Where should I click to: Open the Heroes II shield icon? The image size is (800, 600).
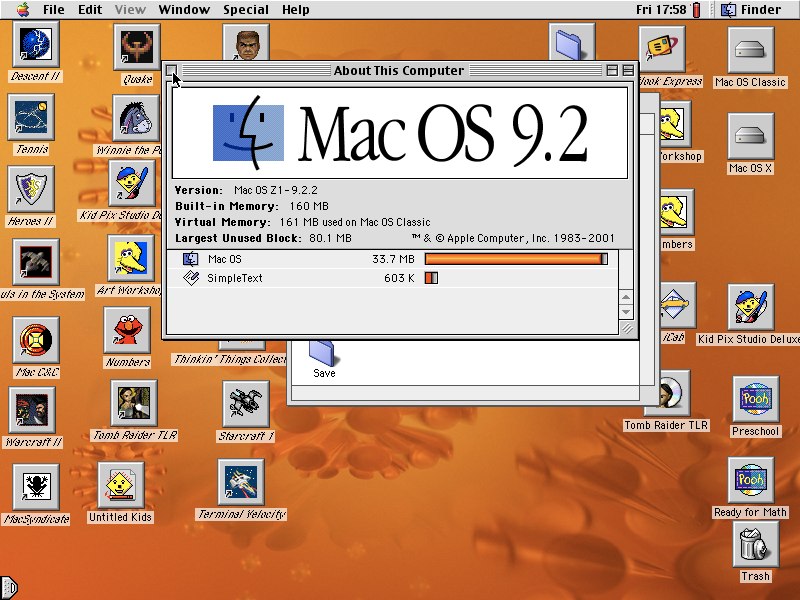click(x=31, y=189)
